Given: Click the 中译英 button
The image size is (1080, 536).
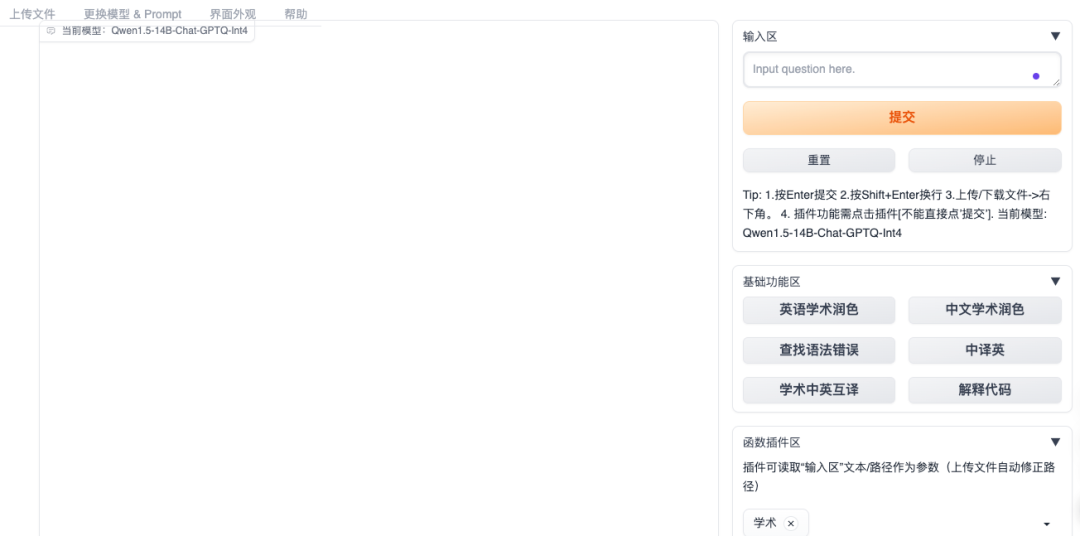Looking at the screenshot, I should tap(985, 350).
